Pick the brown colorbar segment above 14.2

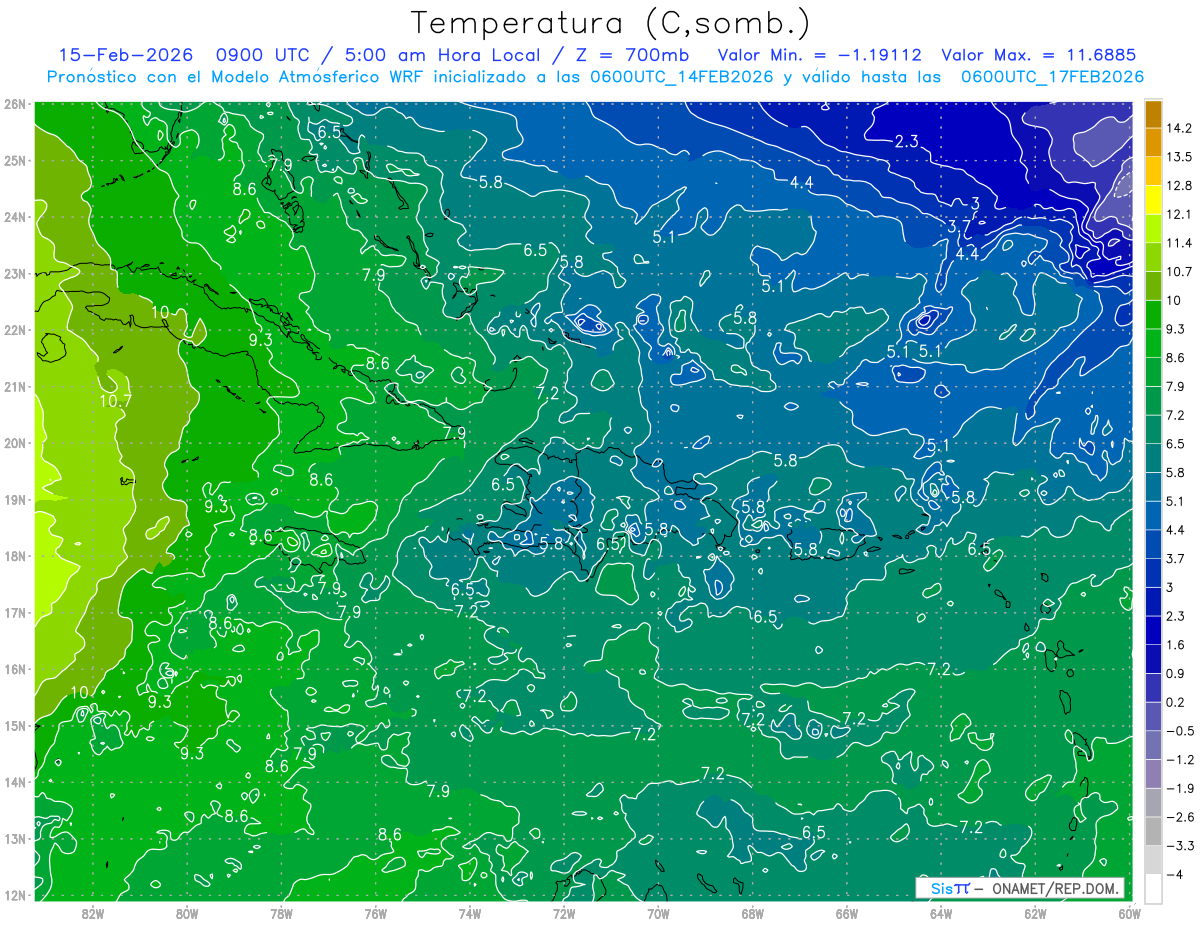tap(1153, 114)
